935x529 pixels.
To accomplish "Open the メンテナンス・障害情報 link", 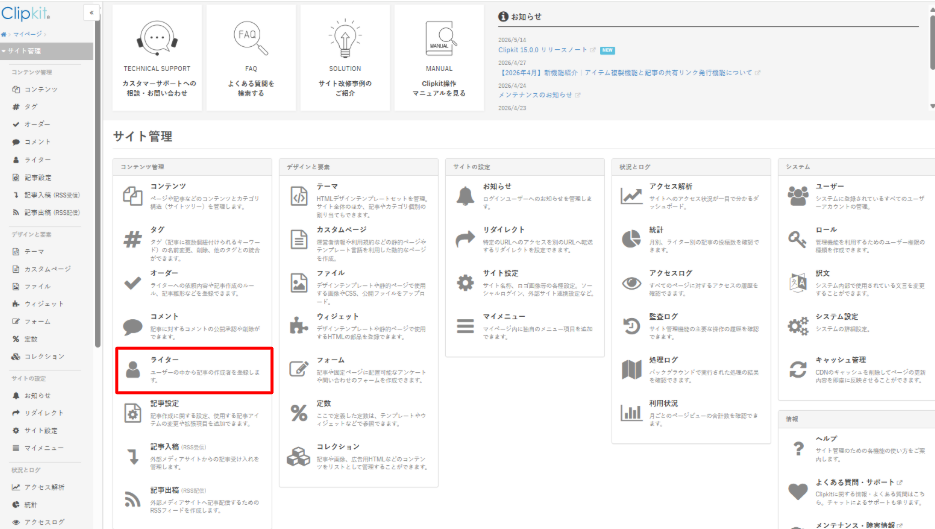I will click(x=855, y=525).
